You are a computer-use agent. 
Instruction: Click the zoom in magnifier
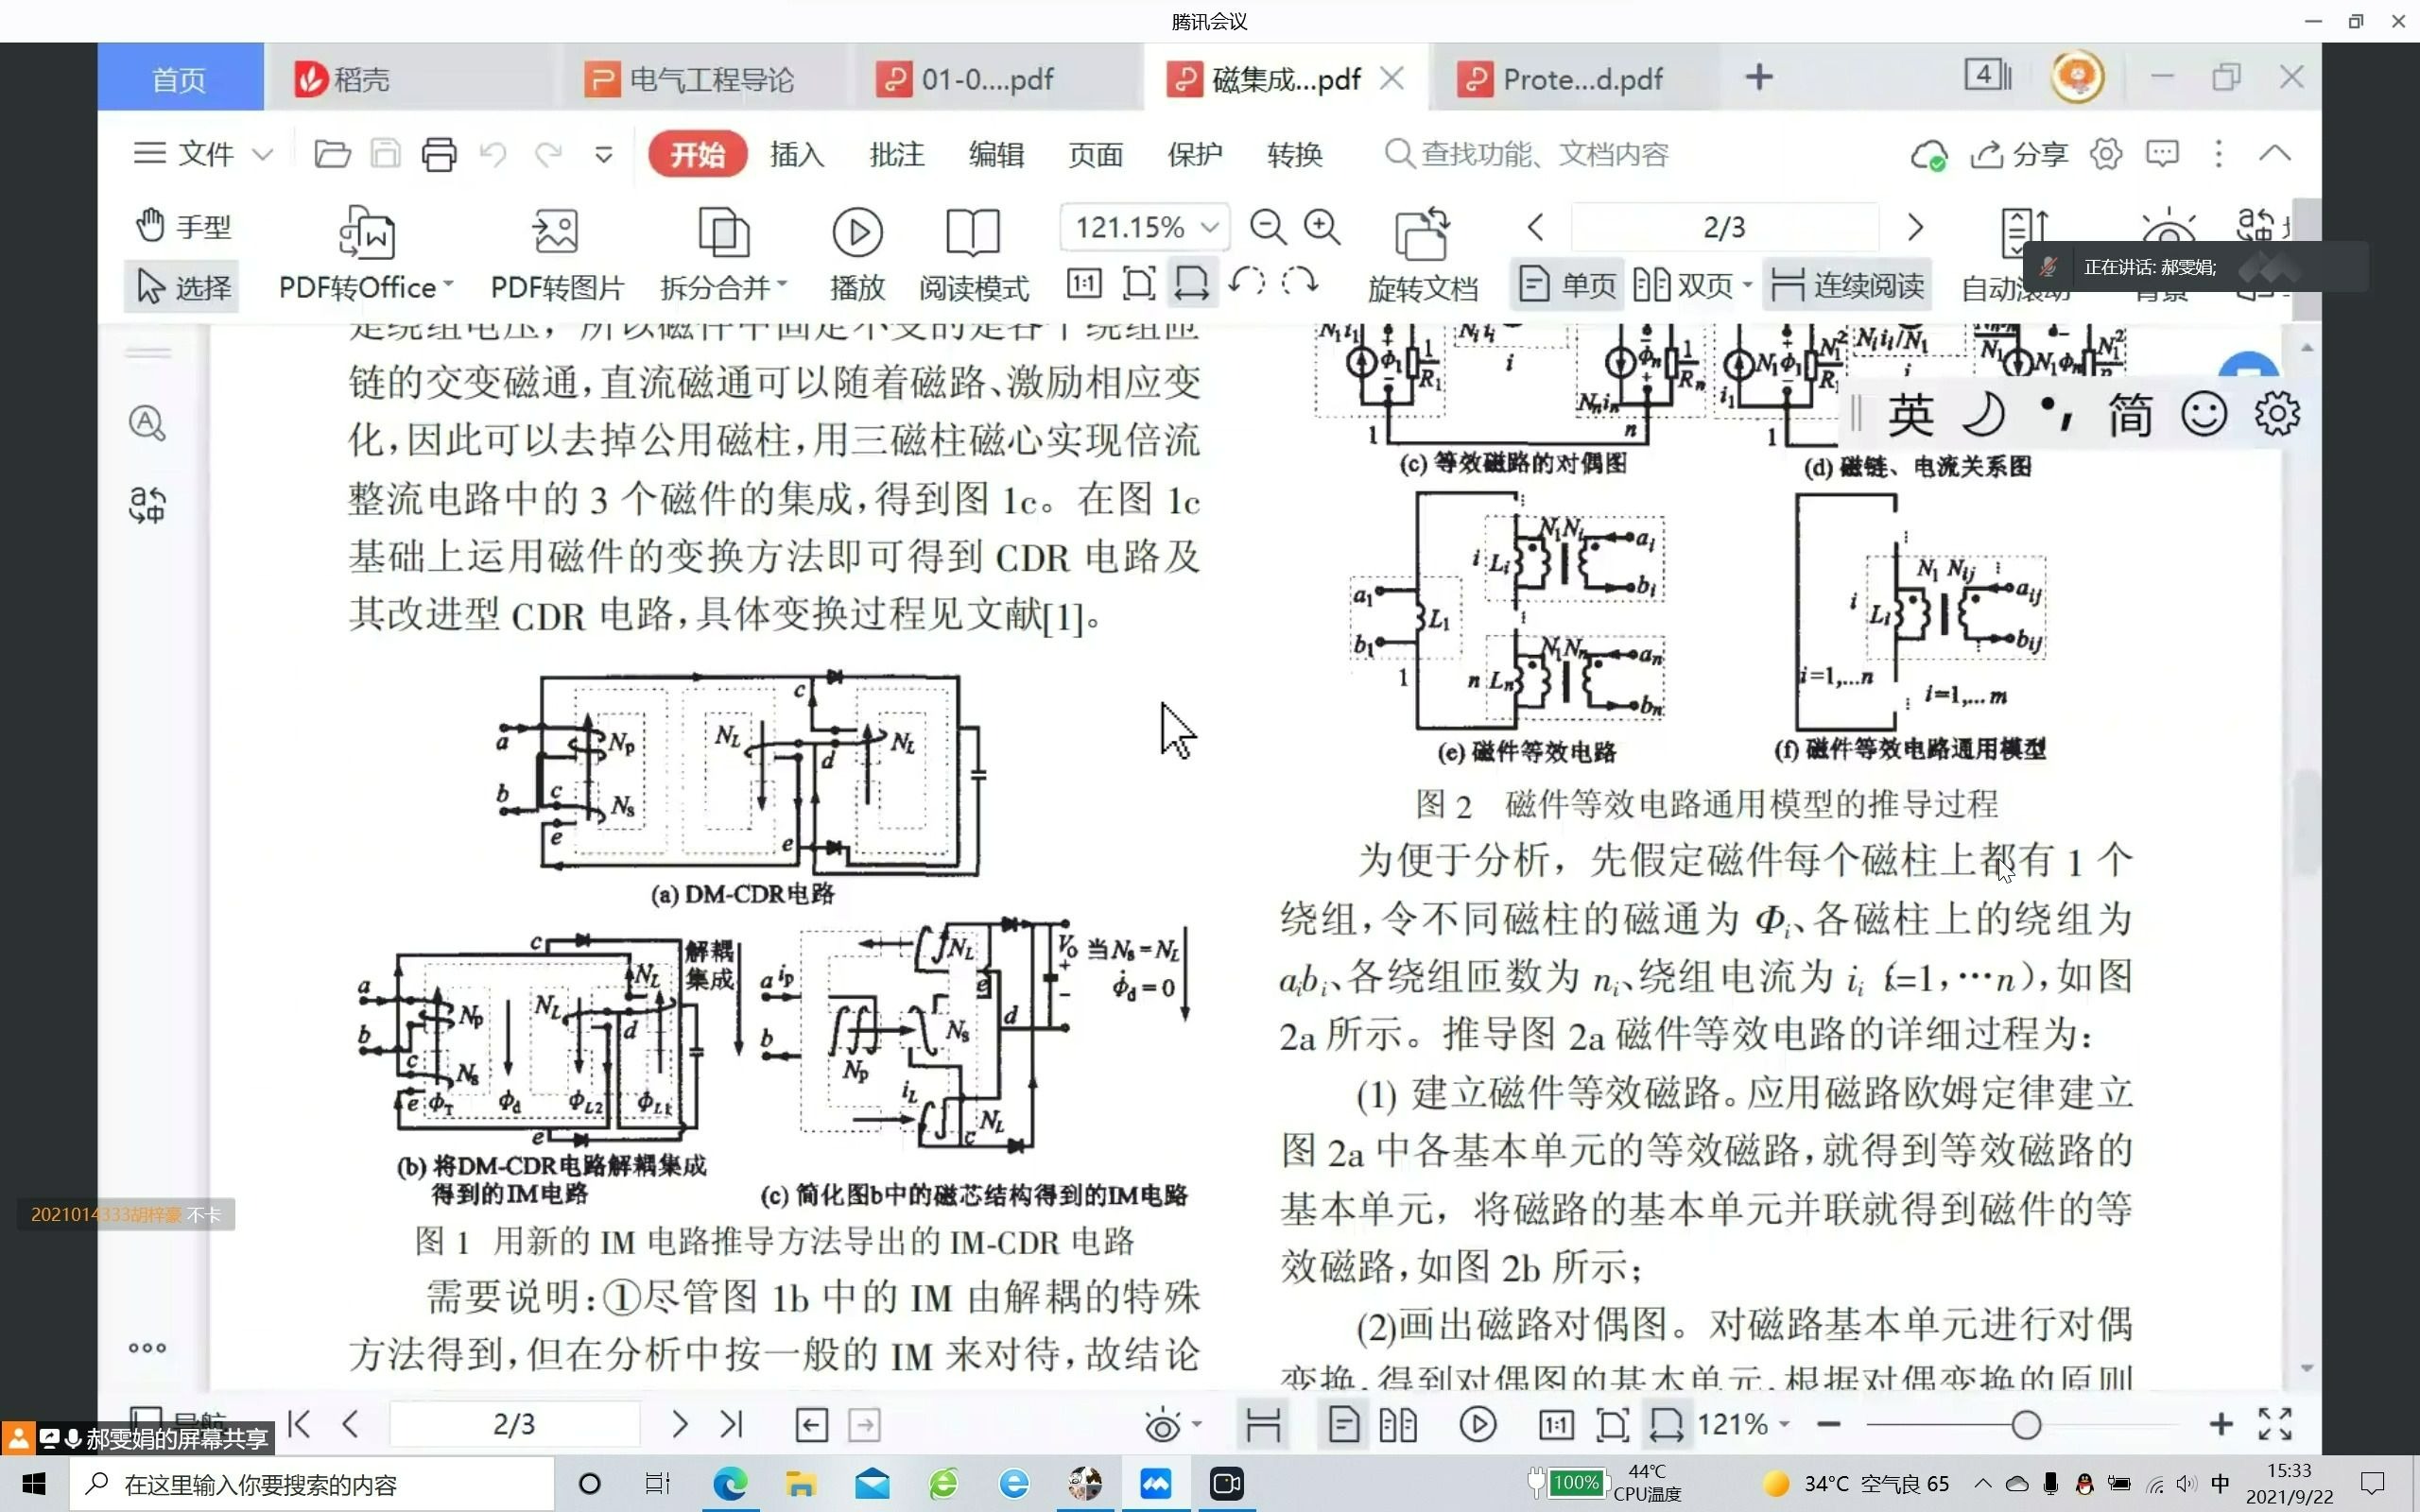[x=1322, y=227]
